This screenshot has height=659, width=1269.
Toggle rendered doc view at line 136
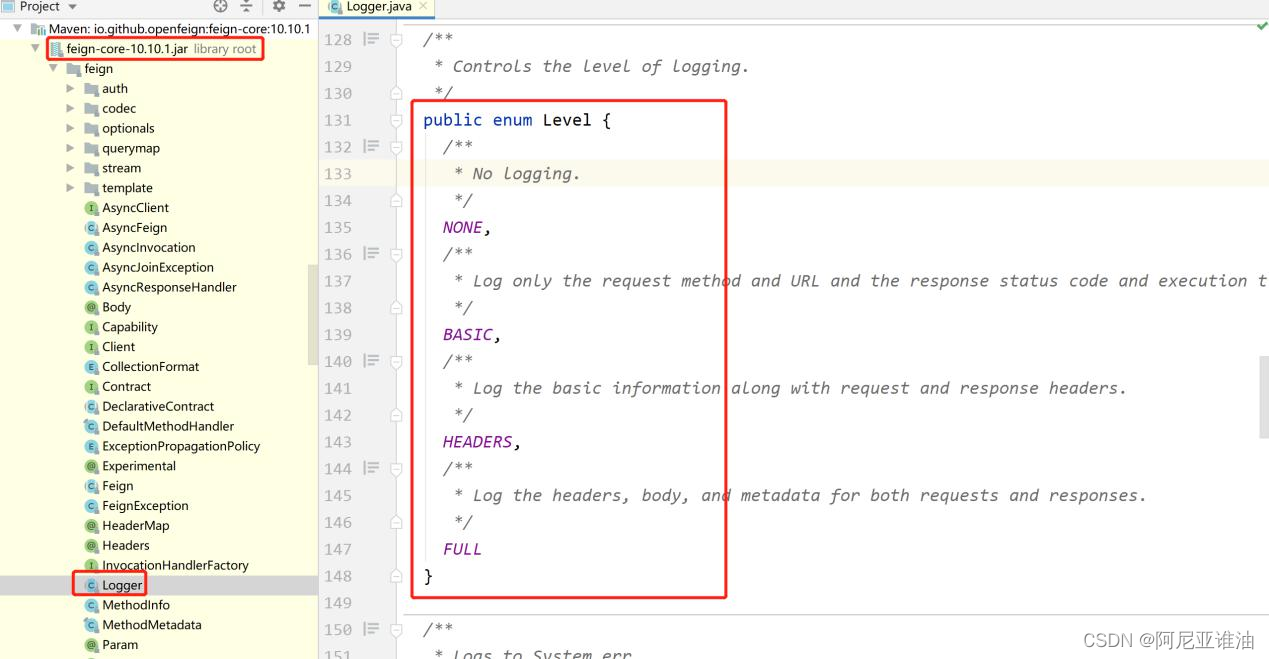(x=371, y=254)
